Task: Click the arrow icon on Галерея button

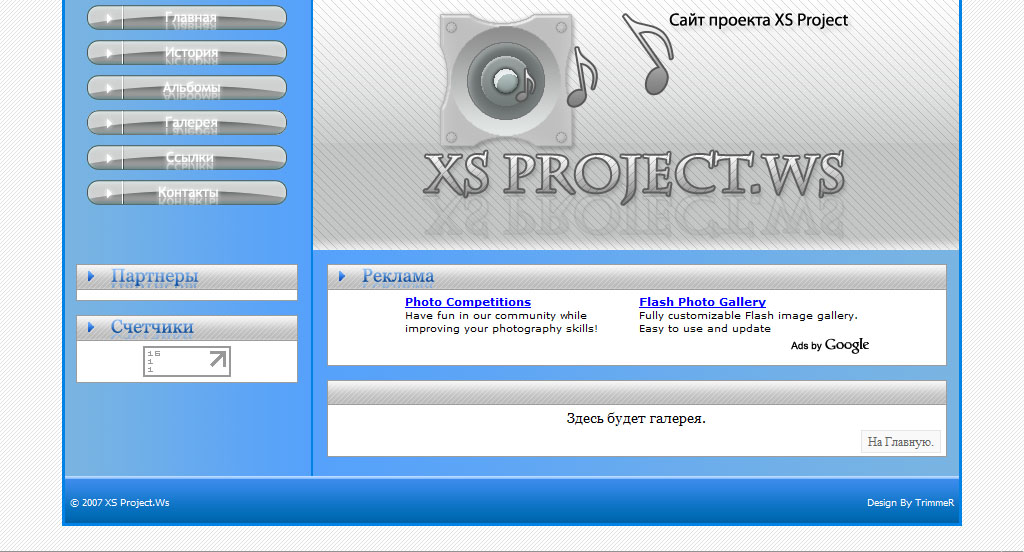Action: [x=109, y=123]
